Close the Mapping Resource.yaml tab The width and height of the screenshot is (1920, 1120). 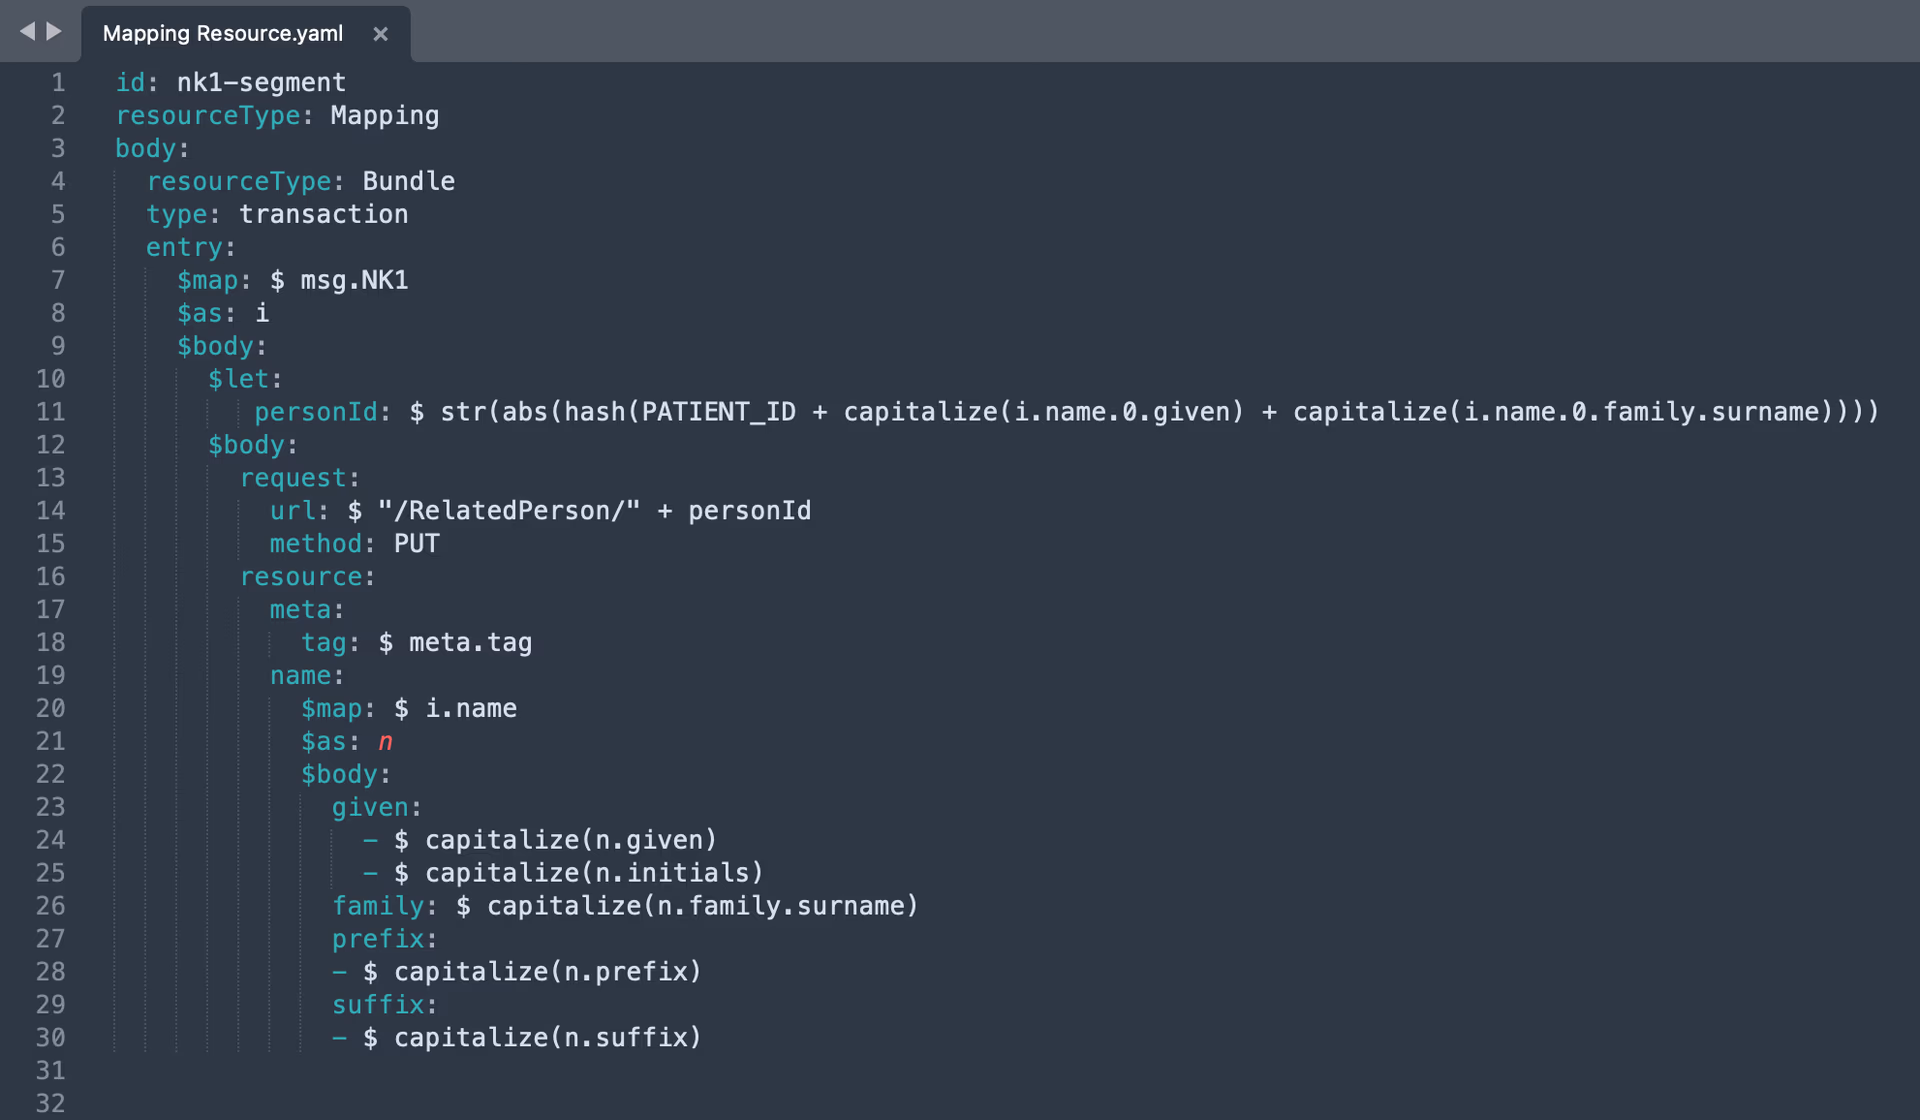[381, 33]
